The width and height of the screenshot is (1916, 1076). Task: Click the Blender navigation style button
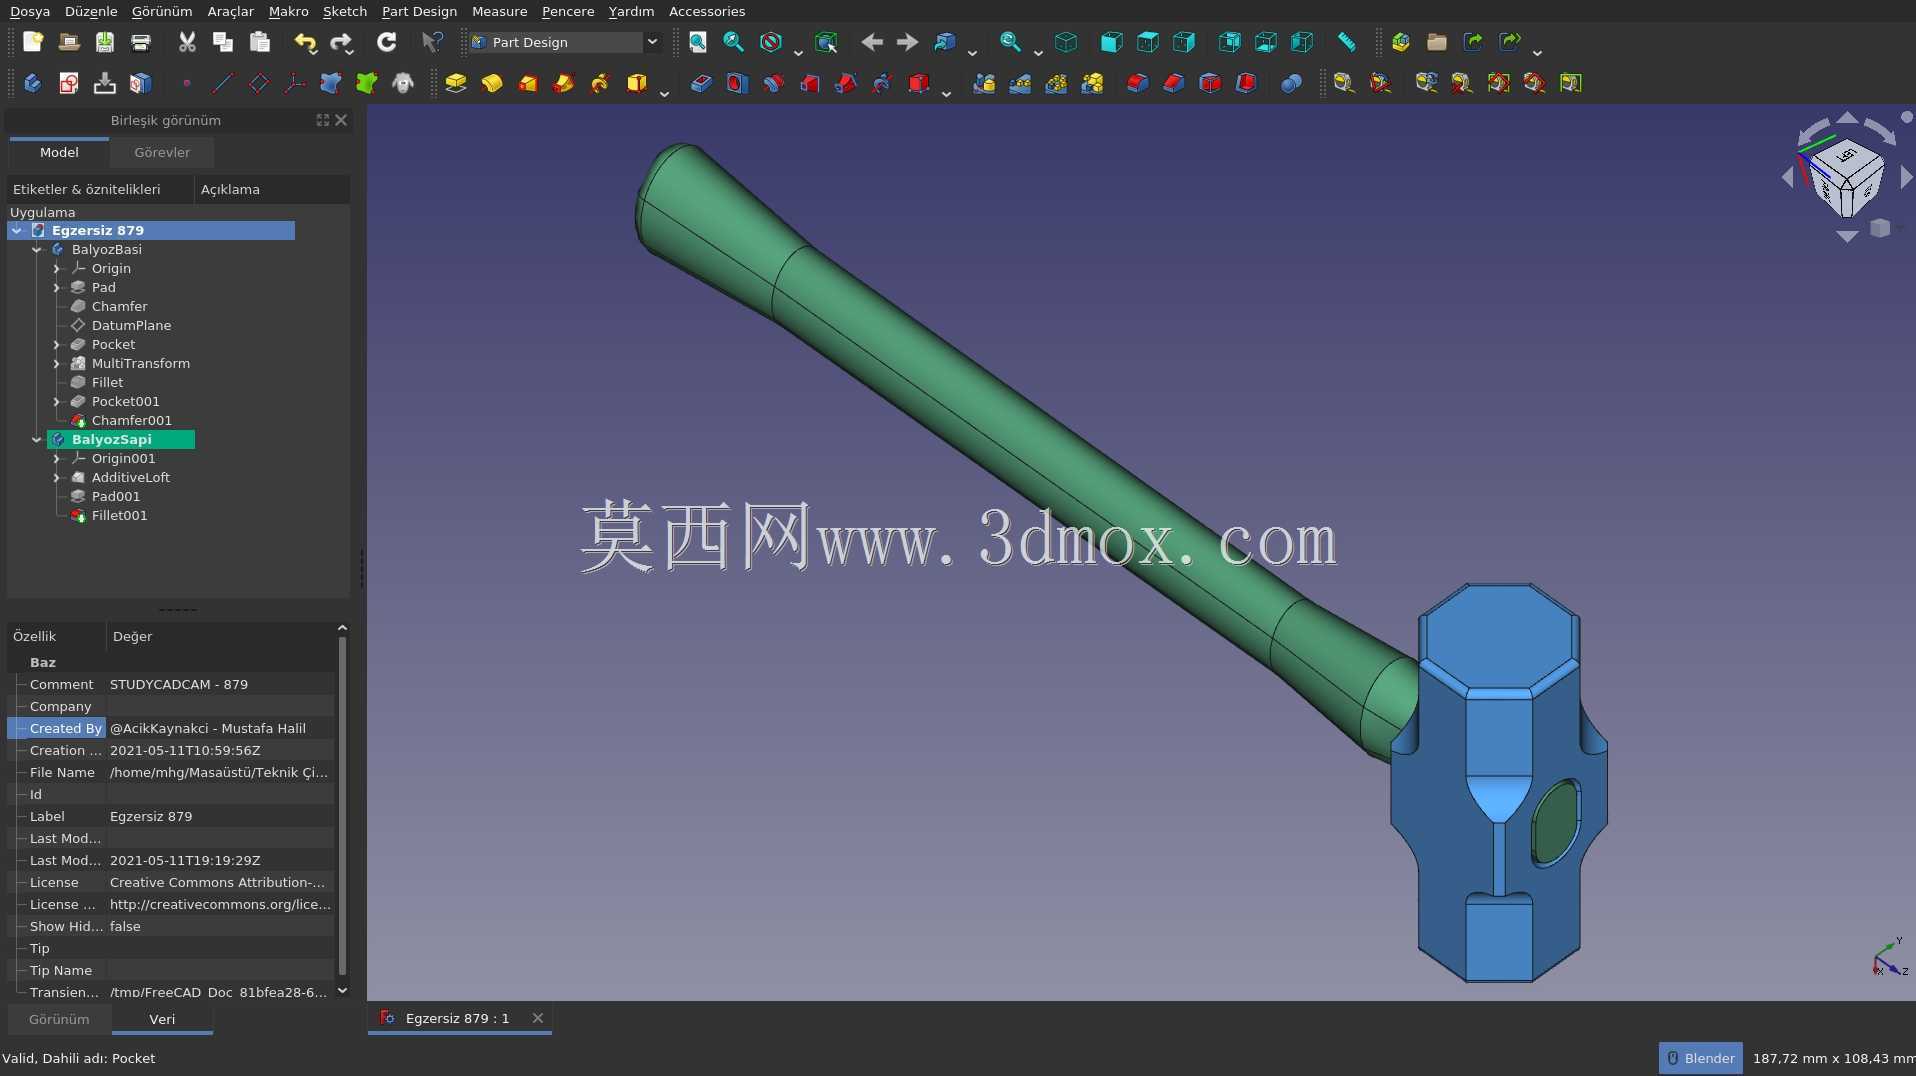pyautogui.click(x=1700, y=1058)
